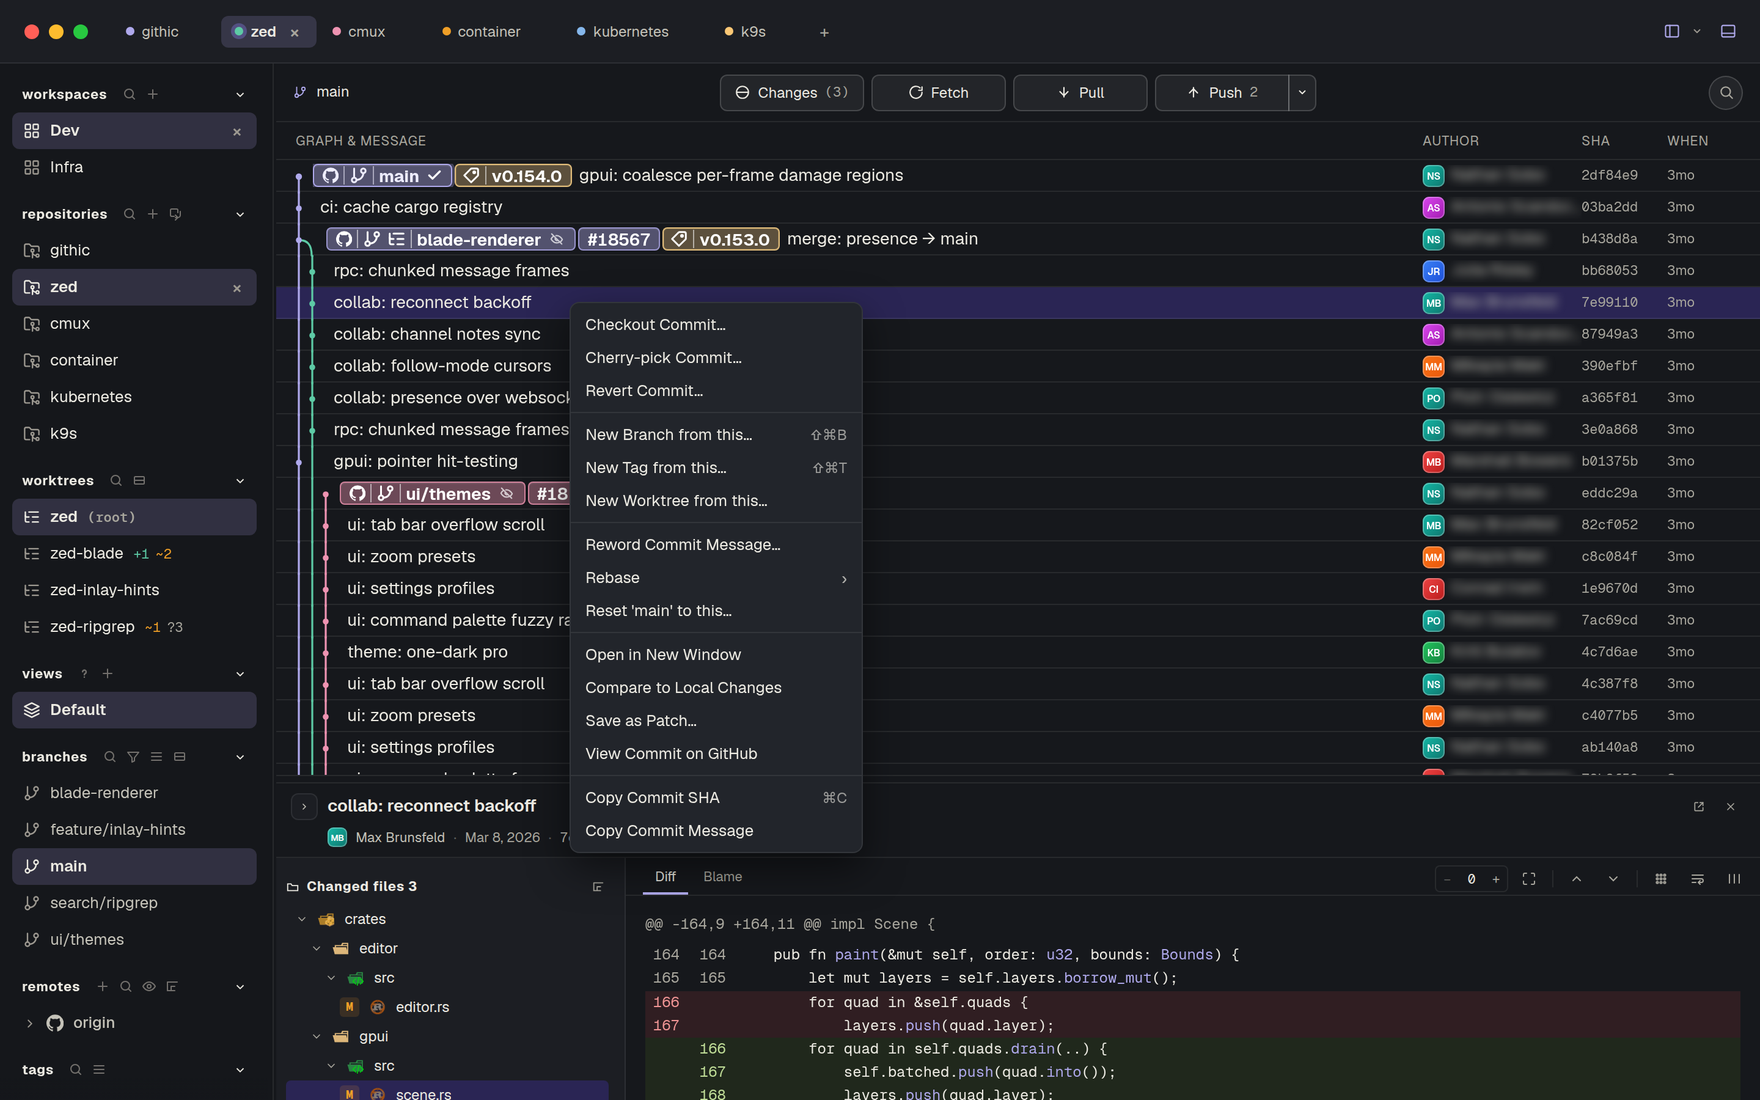Click the grid dots icon in diff toolbar
Screen dimensions: 1760x1100
(x=1661, y=879)
